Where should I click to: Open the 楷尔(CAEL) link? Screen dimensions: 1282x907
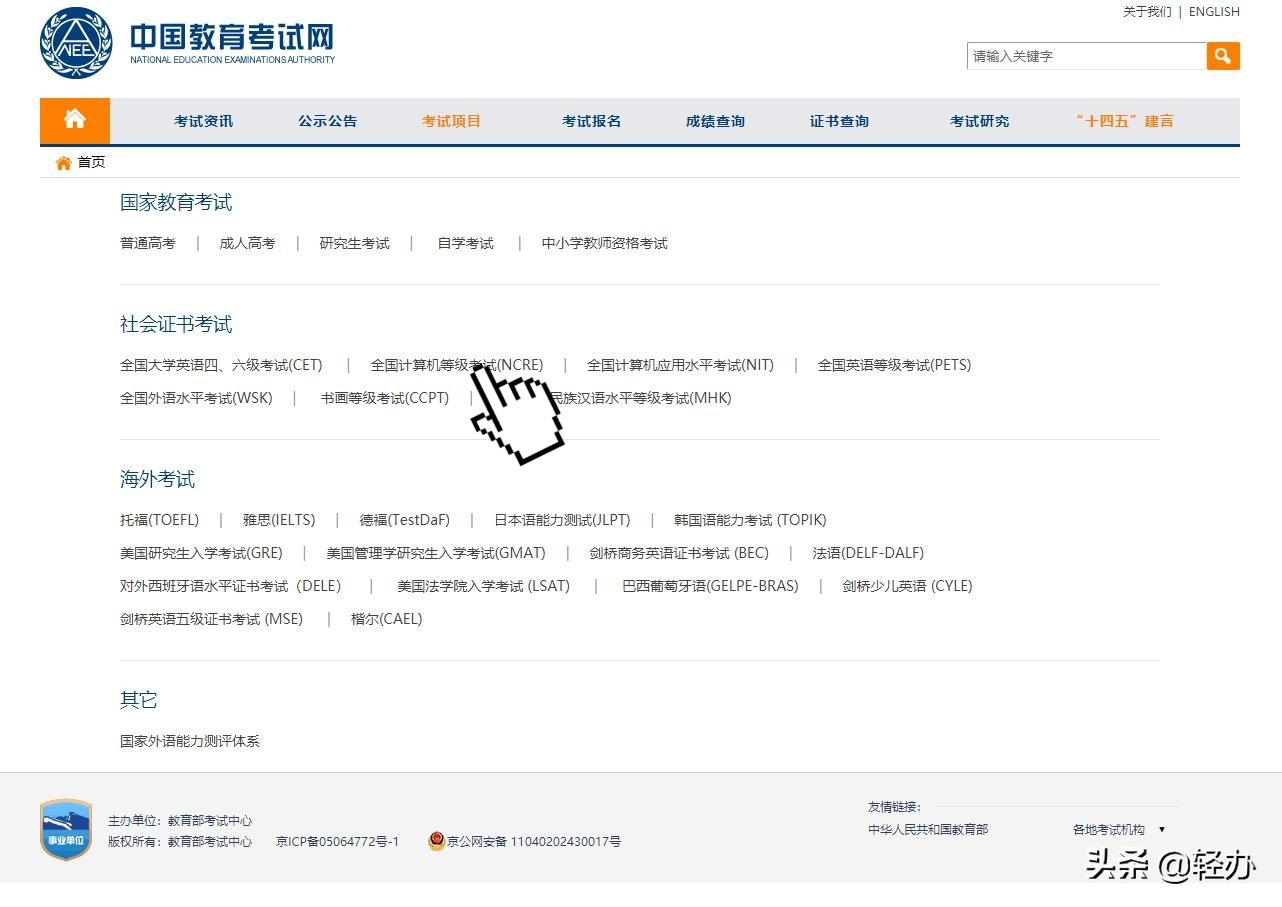coord(387,619)
